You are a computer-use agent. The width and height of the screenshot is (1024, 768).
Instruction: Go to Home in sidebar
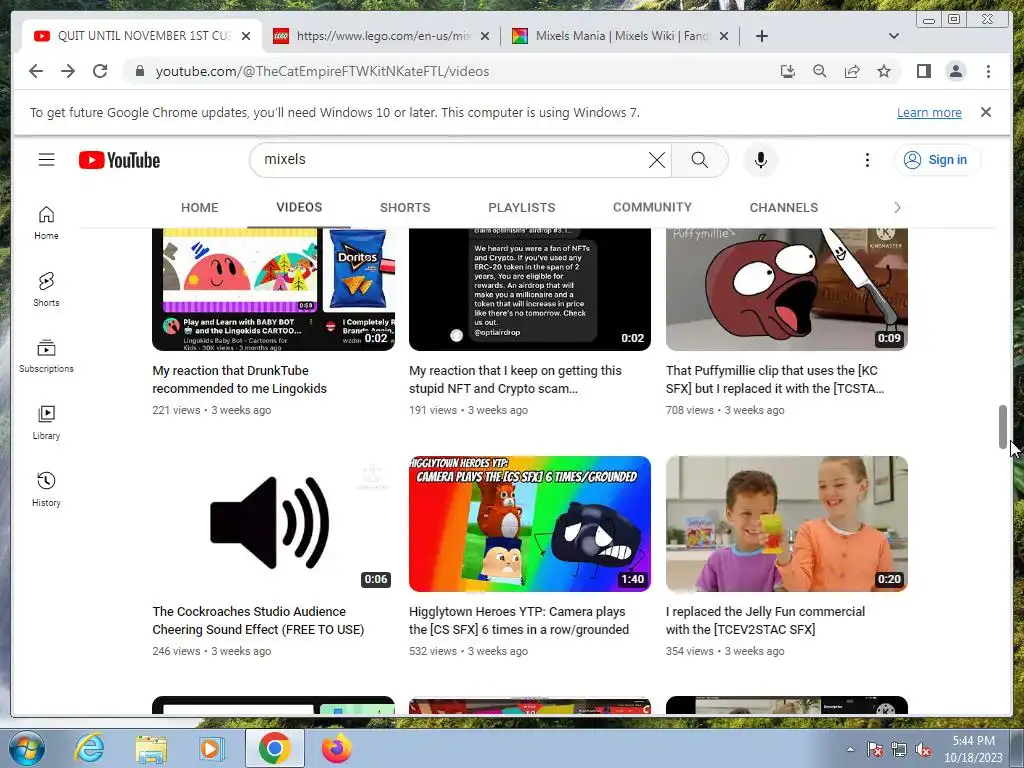coord(46,223)
